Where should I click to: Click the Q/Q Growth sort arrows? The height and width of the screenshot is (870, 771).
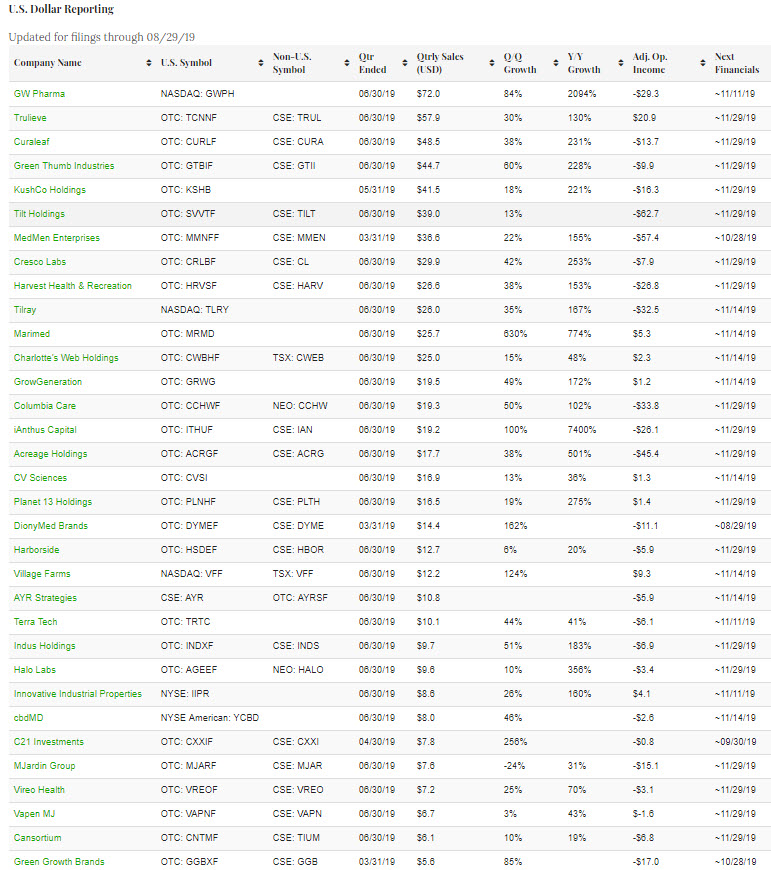coord(556,63)
